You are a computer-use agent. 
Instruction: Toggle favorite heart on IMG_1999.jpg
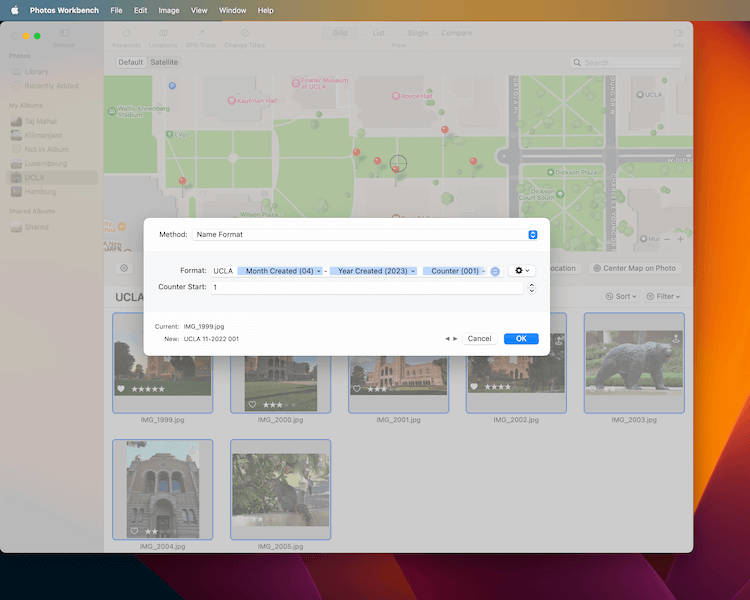121,389
